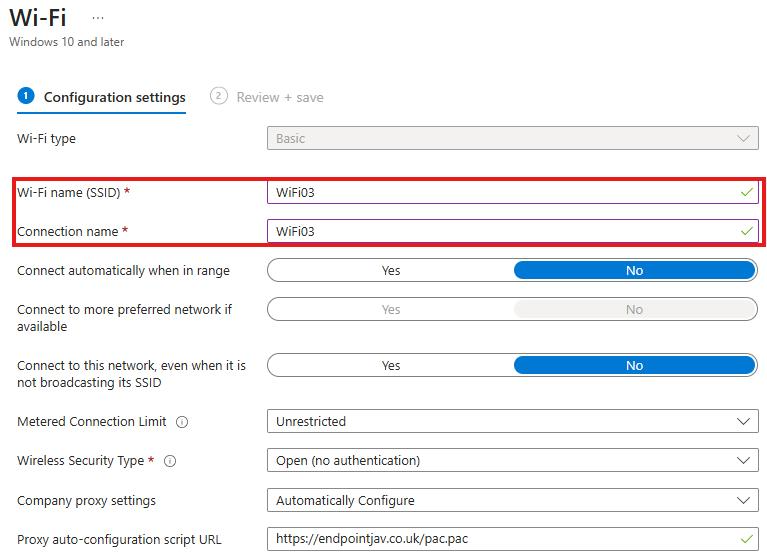The height and width of the screenshot is (556, 767).
Task: Go to the Review + save tab
Action: point(279,97)
